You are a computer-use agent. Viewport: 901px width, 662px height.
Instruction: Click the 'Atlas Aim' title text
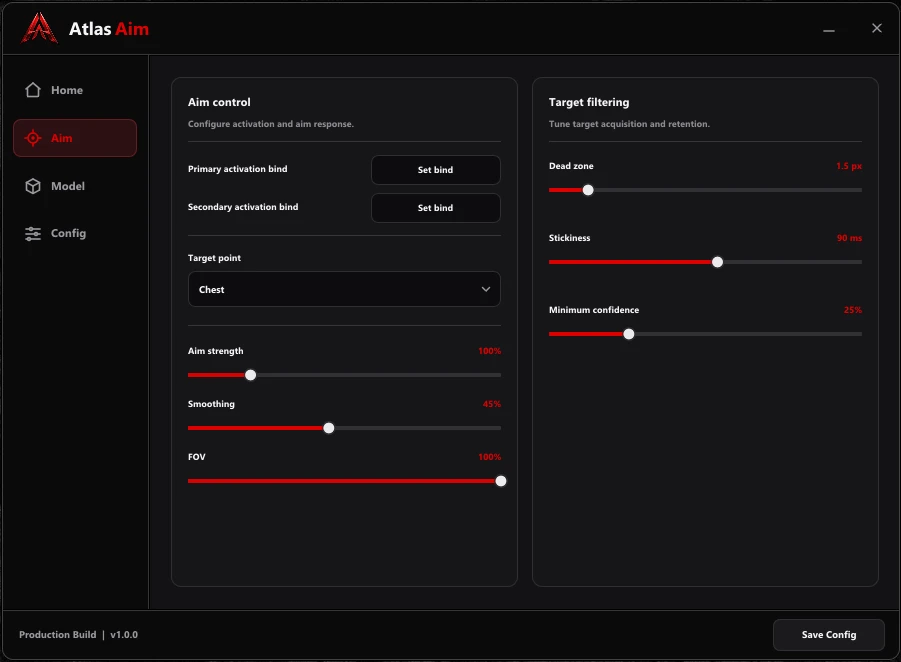[109, 29]
